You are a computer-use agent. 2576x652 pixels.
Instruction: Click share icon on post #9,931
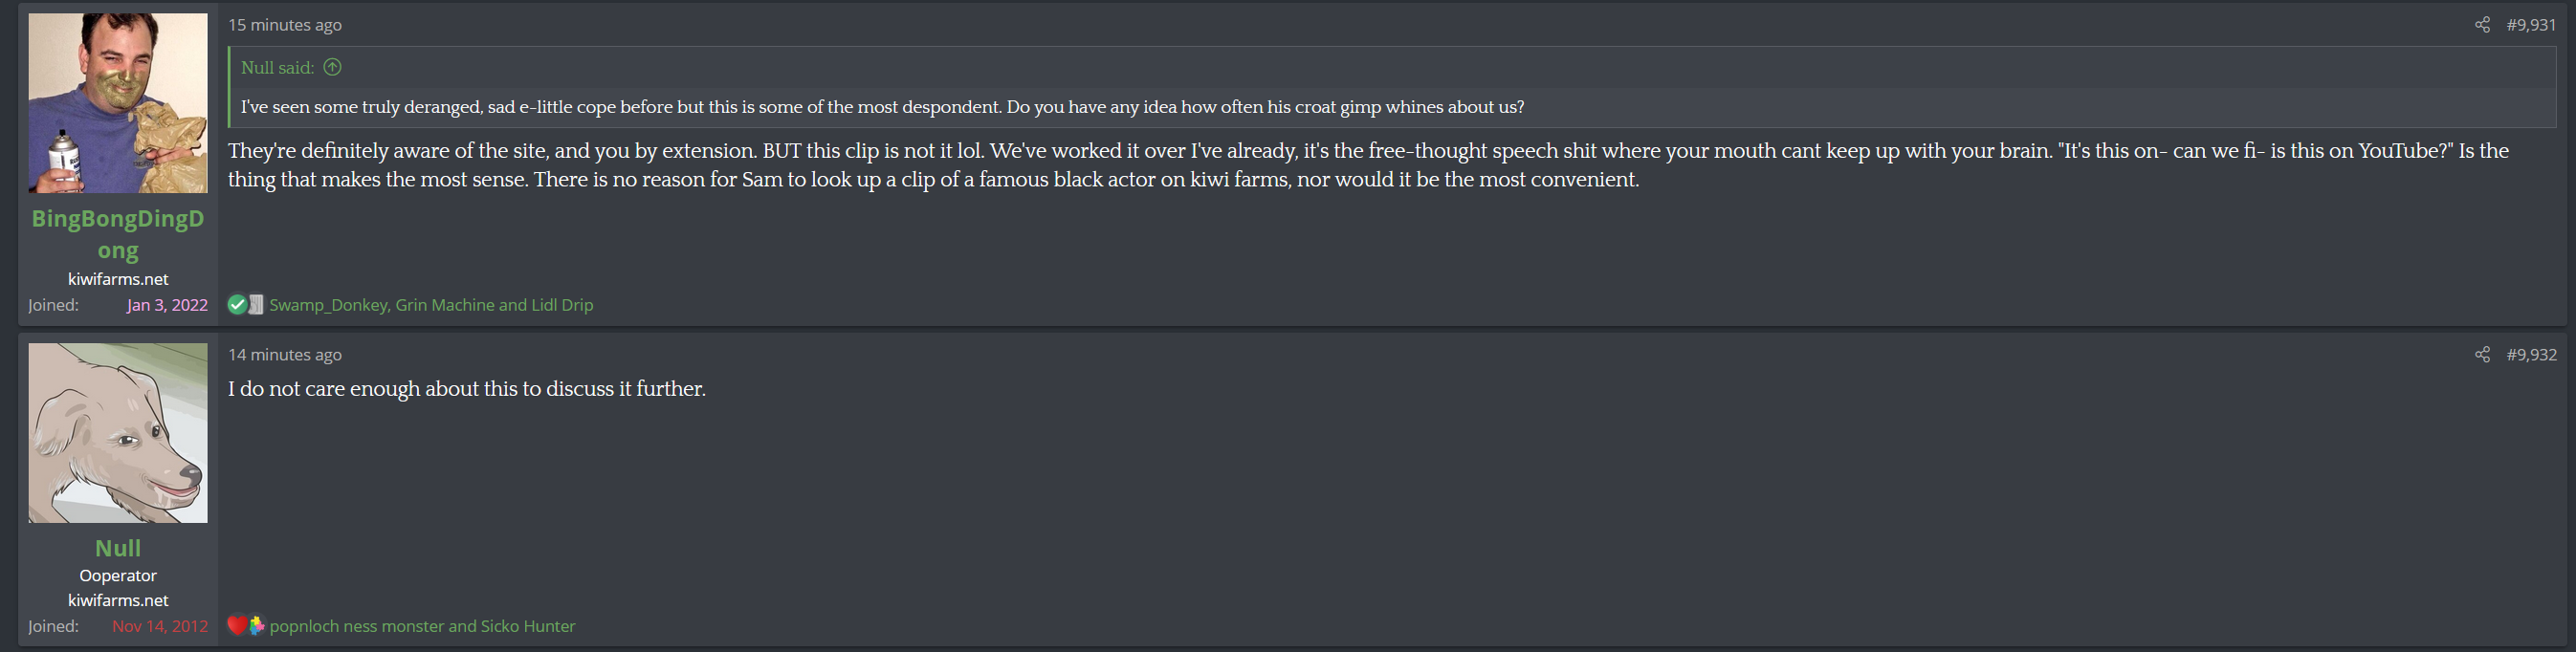click(x=2482, y=25)
